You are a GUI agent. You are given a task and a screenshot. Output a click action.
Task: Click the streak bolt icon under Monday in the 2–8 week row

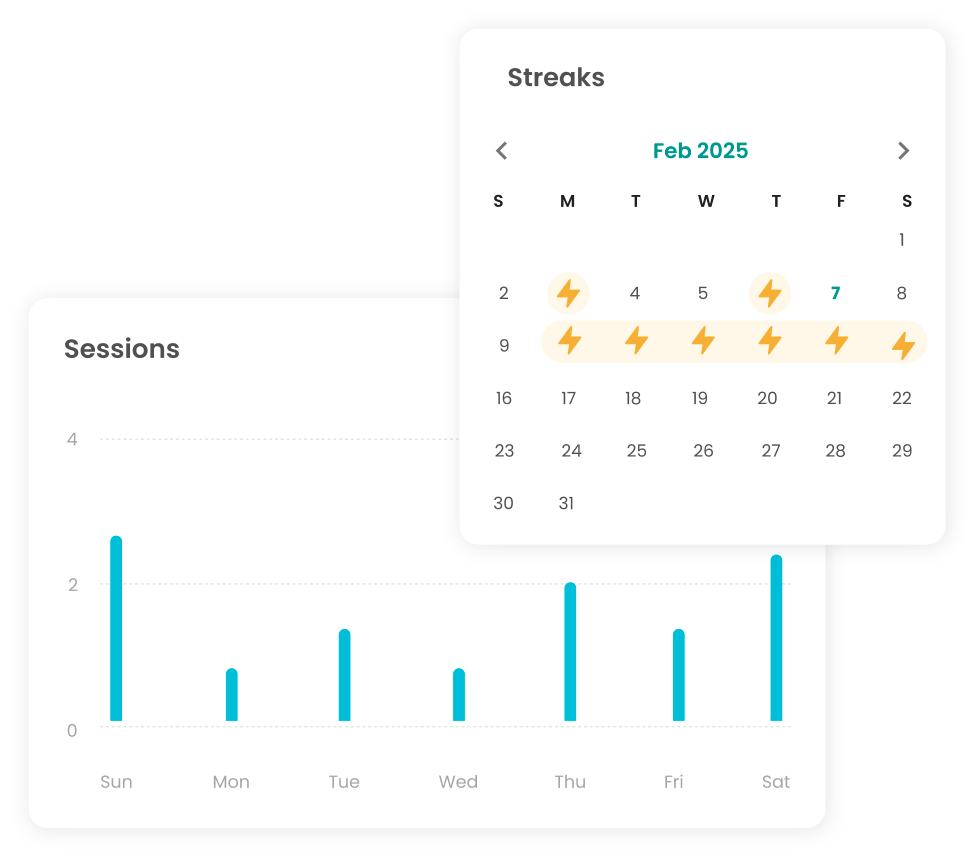(x=568, y=294)
